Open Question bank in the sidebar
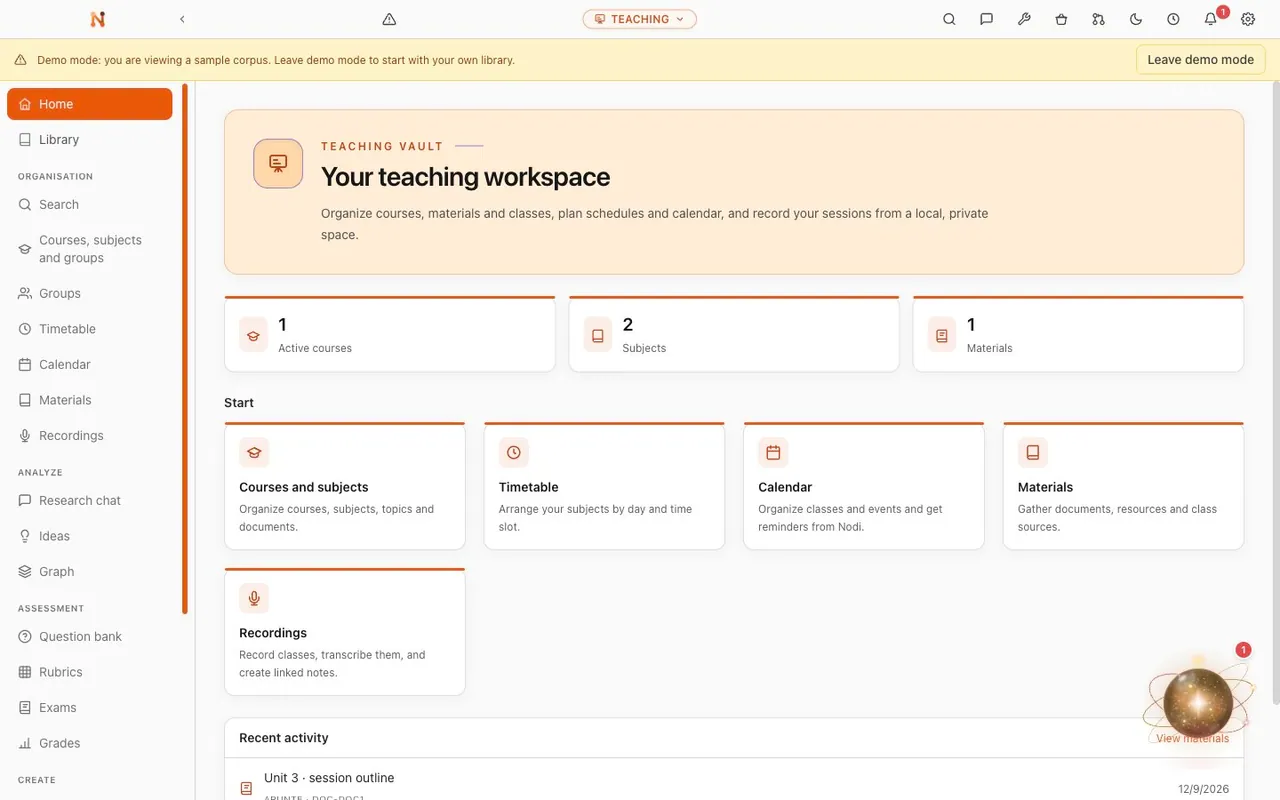Screen dimensions: 1280x800 90,636
